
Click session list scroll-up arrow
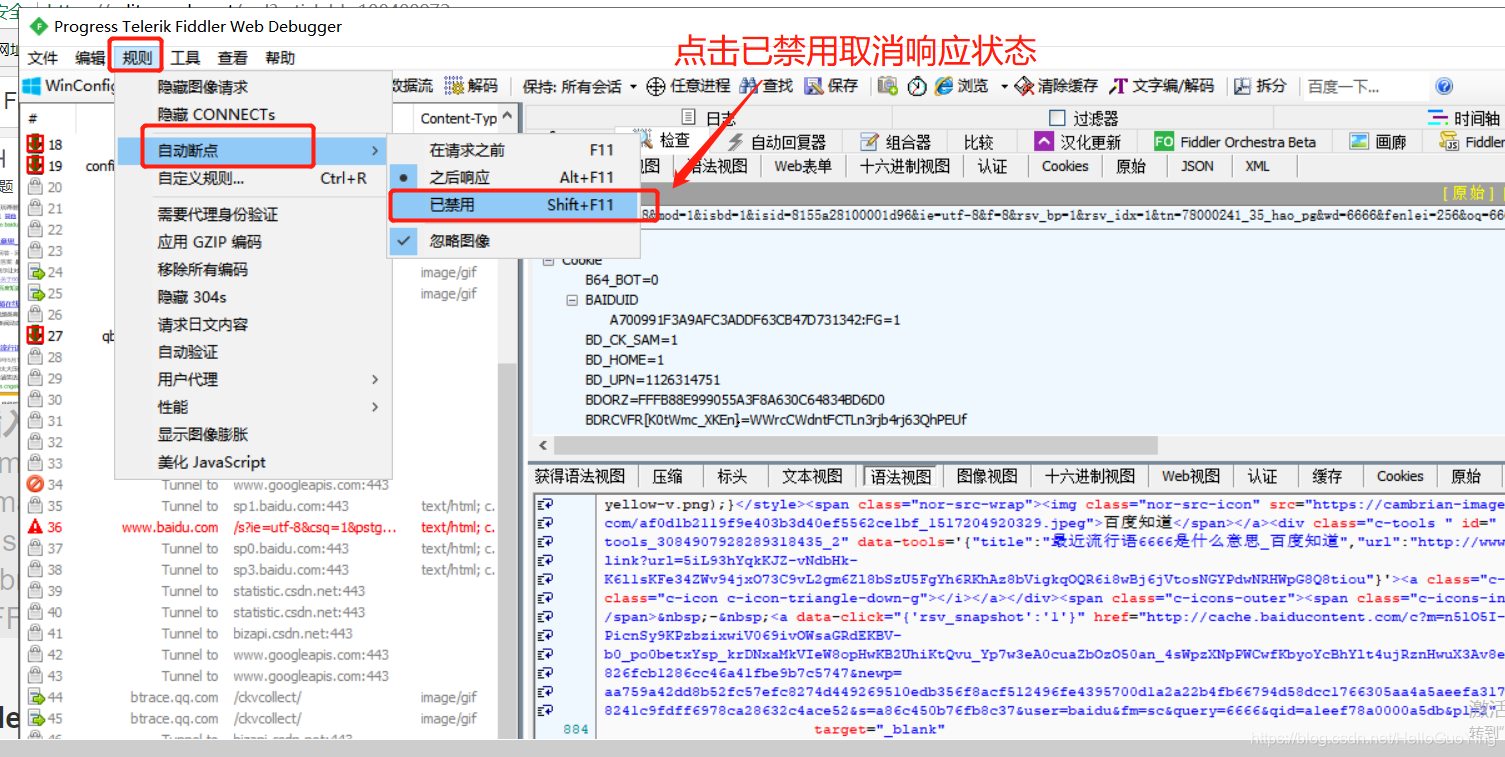coord(507,117)
